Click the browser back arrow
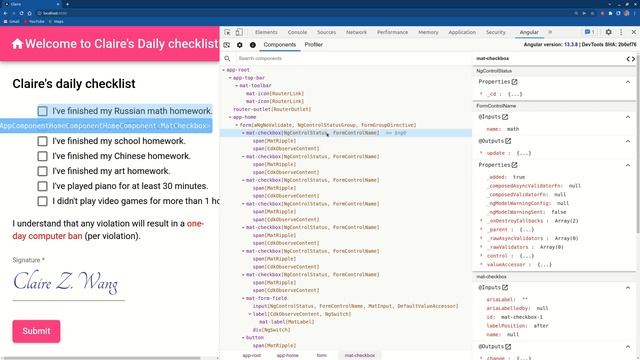Image resolution: width=640 pixels, height=360 pixels. click(x=5, y=13)
